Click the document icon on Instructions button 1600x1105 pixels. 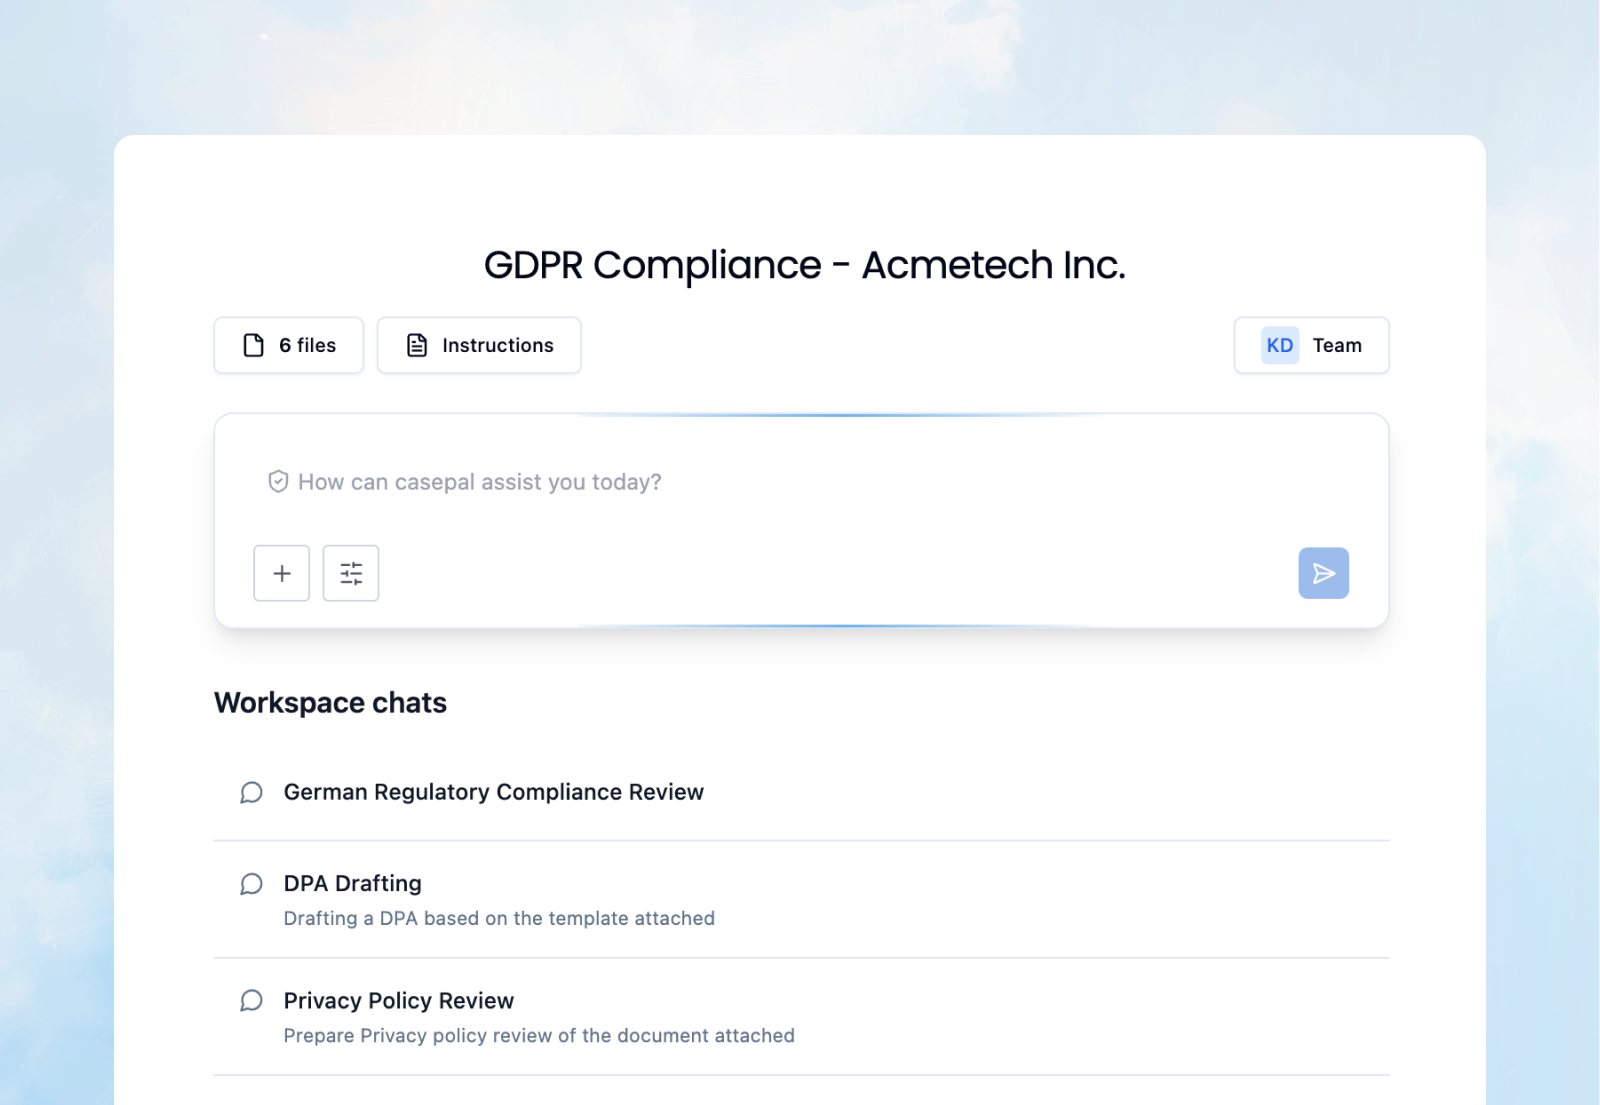click(x=417, y=345)
